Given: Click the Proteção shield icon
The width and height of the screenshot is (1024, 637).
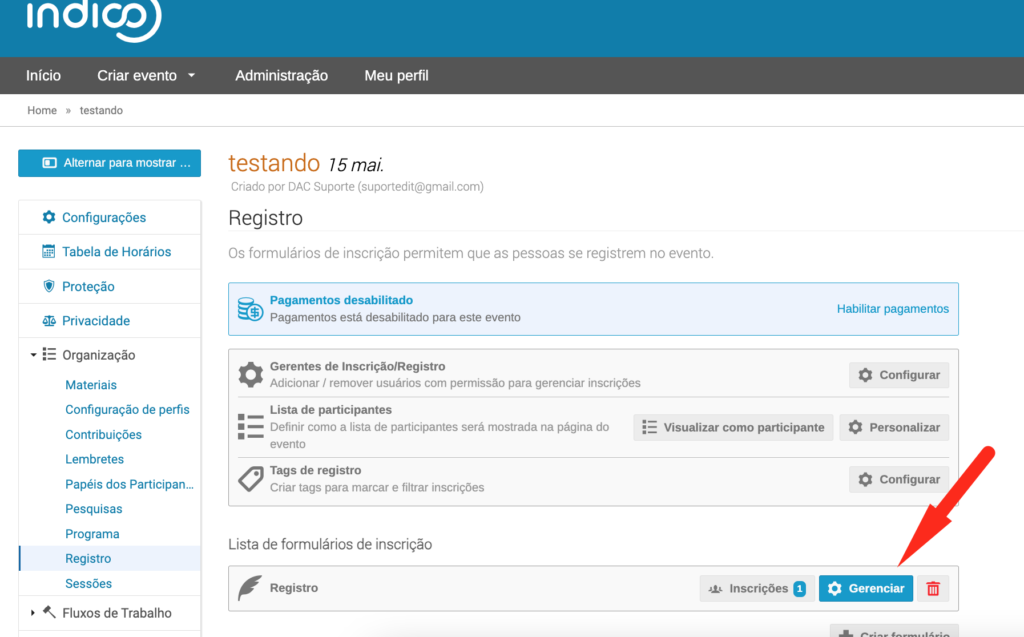Looking at the screenshot, I should [x=49, y=286].
